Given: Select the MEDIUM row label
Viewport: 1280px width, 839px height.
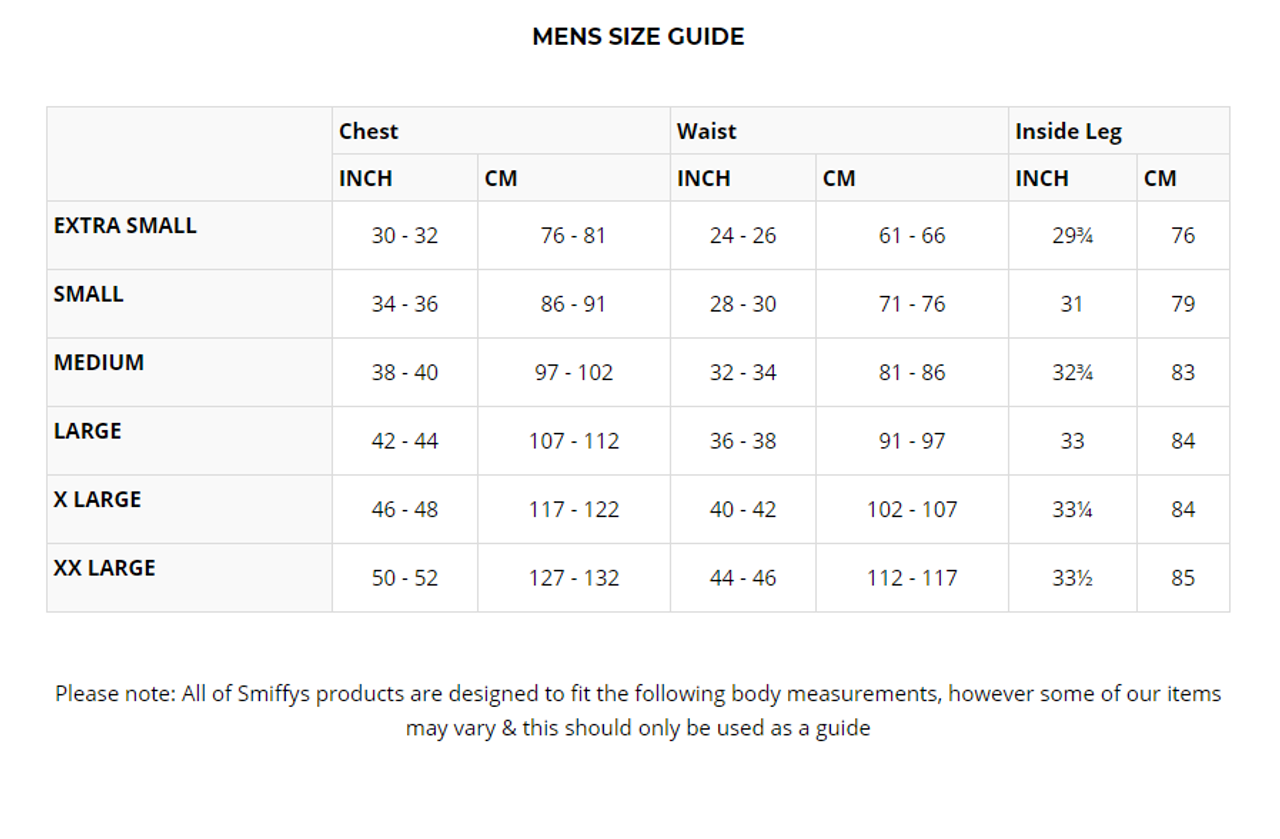Looking at the screenshot, I should [x=99, y=362].
